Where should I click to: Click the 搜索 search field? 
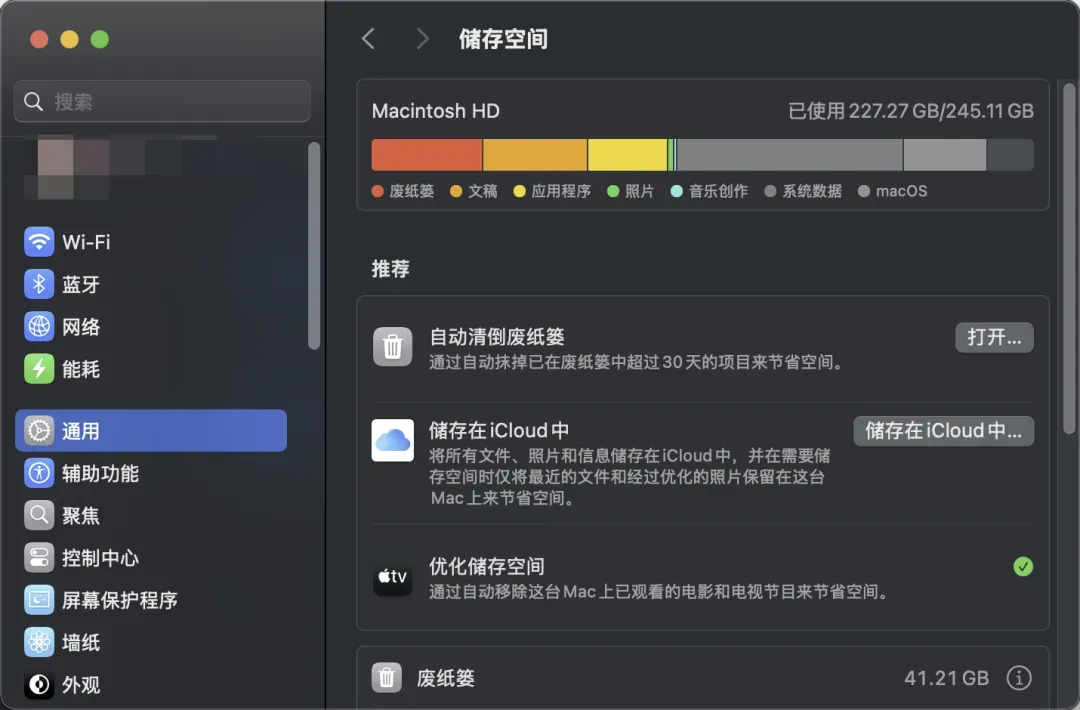pos(162,102)
